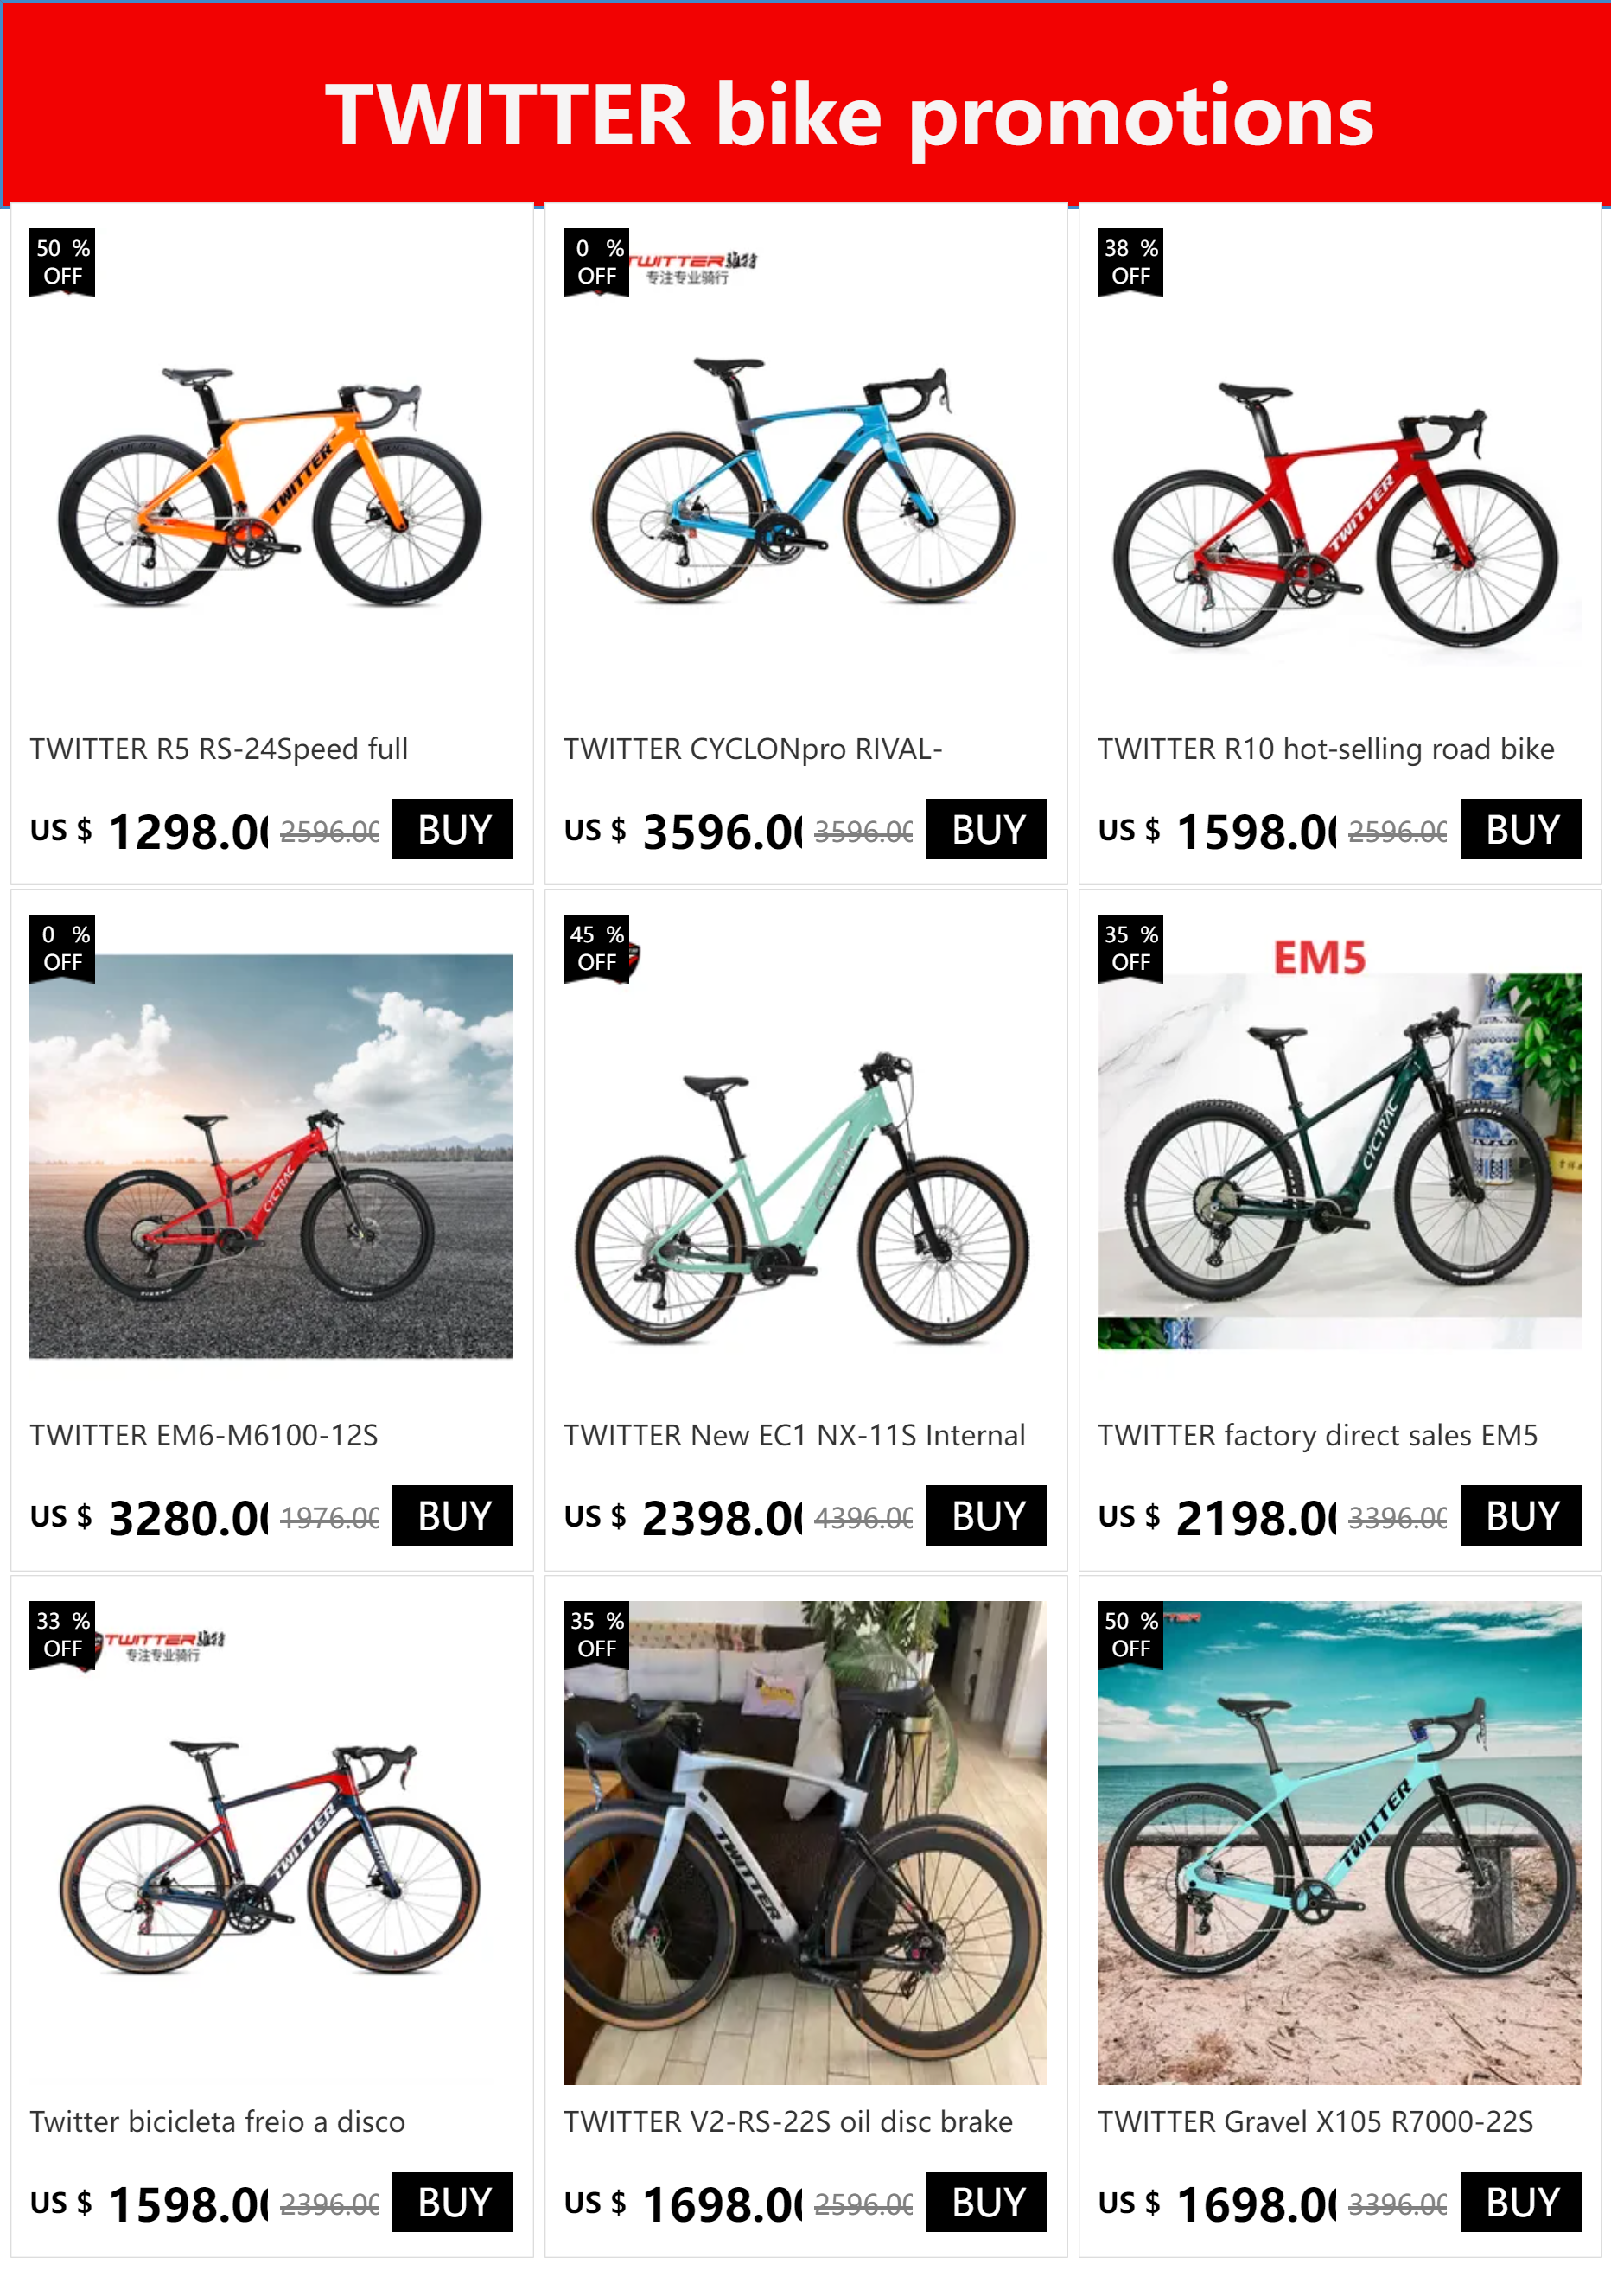Image resolution: width=1611 pixels, height=2296 pixels.
Task: Click BUY for Twitter bicicleta freio a disco
Action: (x=452, y=2201)
